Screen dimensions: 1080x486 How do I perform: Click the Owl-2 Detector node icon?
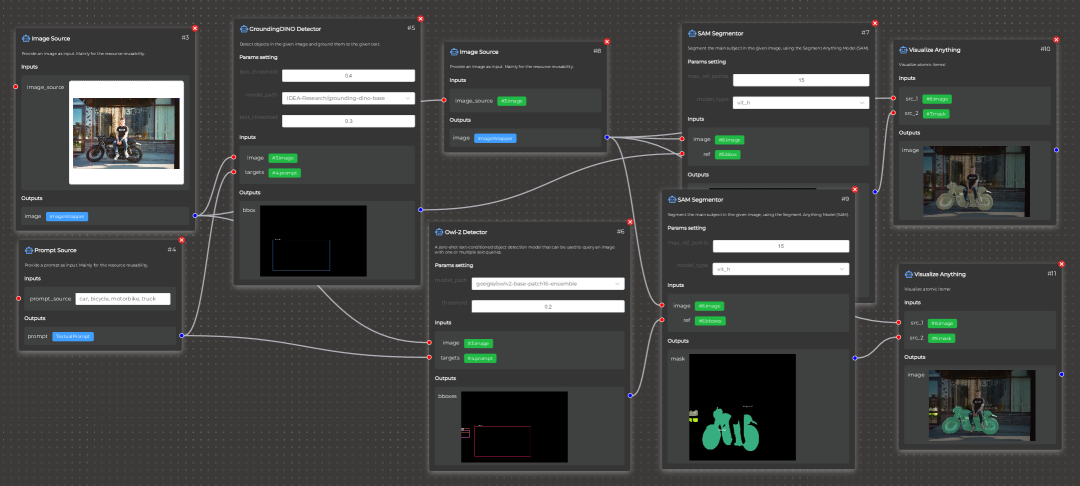point(438,231)
